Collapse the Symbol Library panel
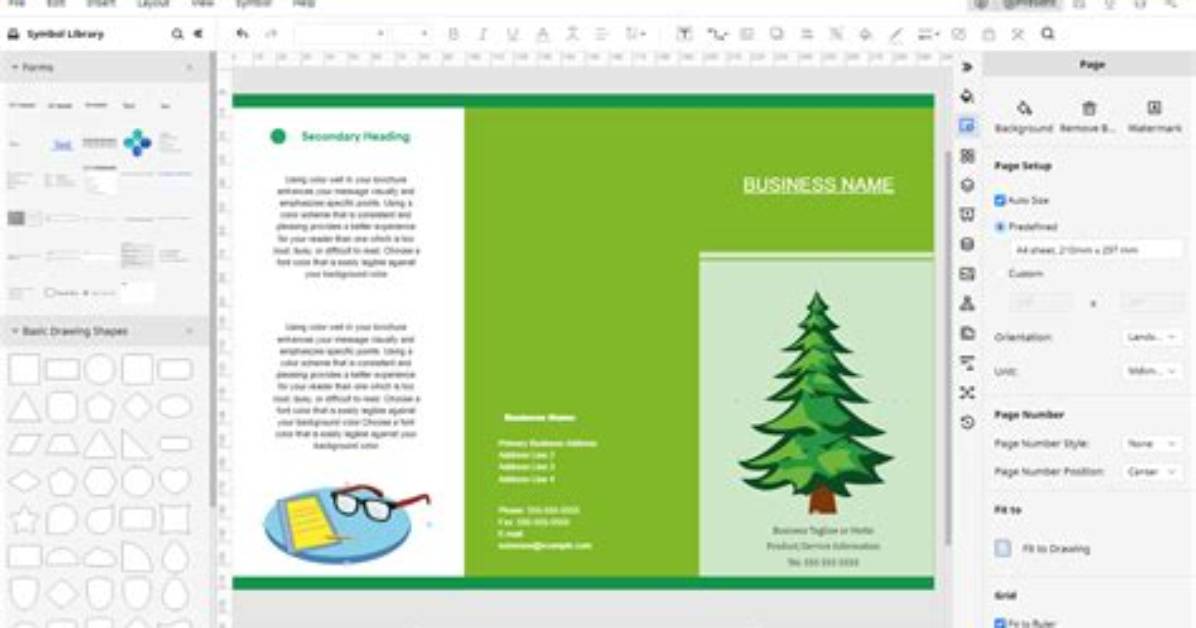Viewport: 1196px width, 628px height. pyautogui.click(x=198, y=34)
